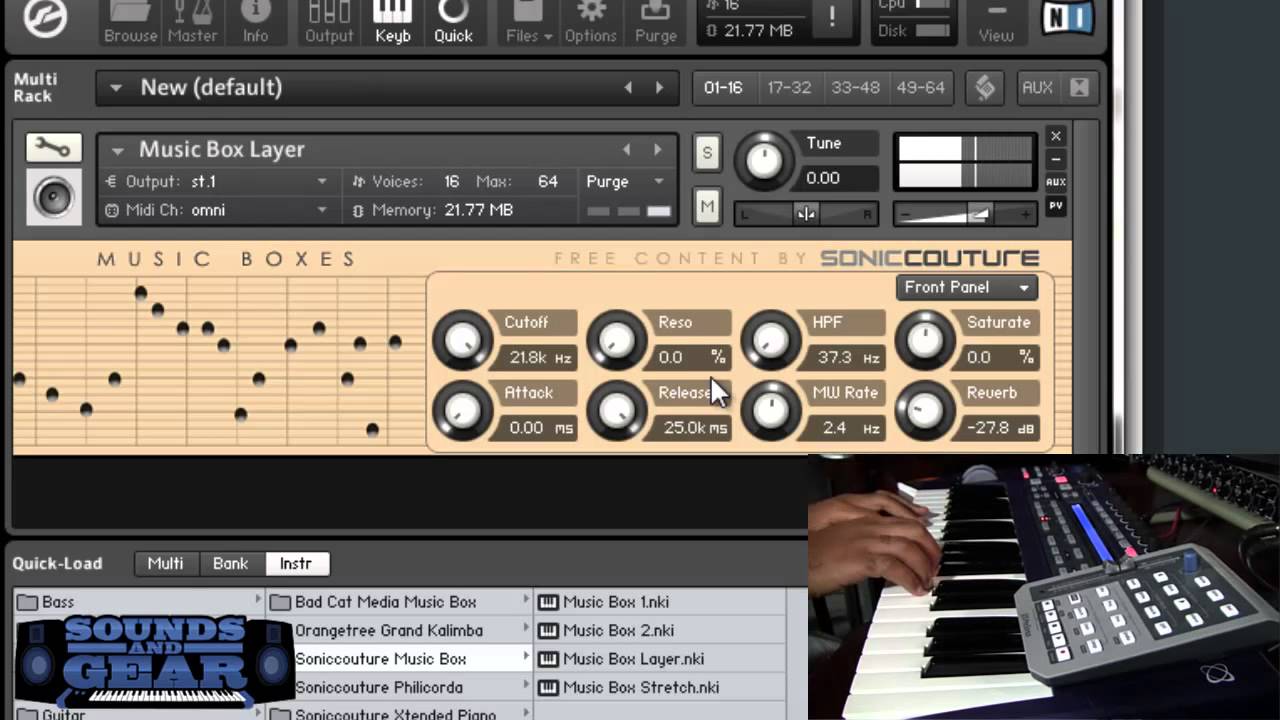Toggle the Quick-Load browser
Image resolution: width=1280 pixels, height=720 pixels.
coord(453,24)
